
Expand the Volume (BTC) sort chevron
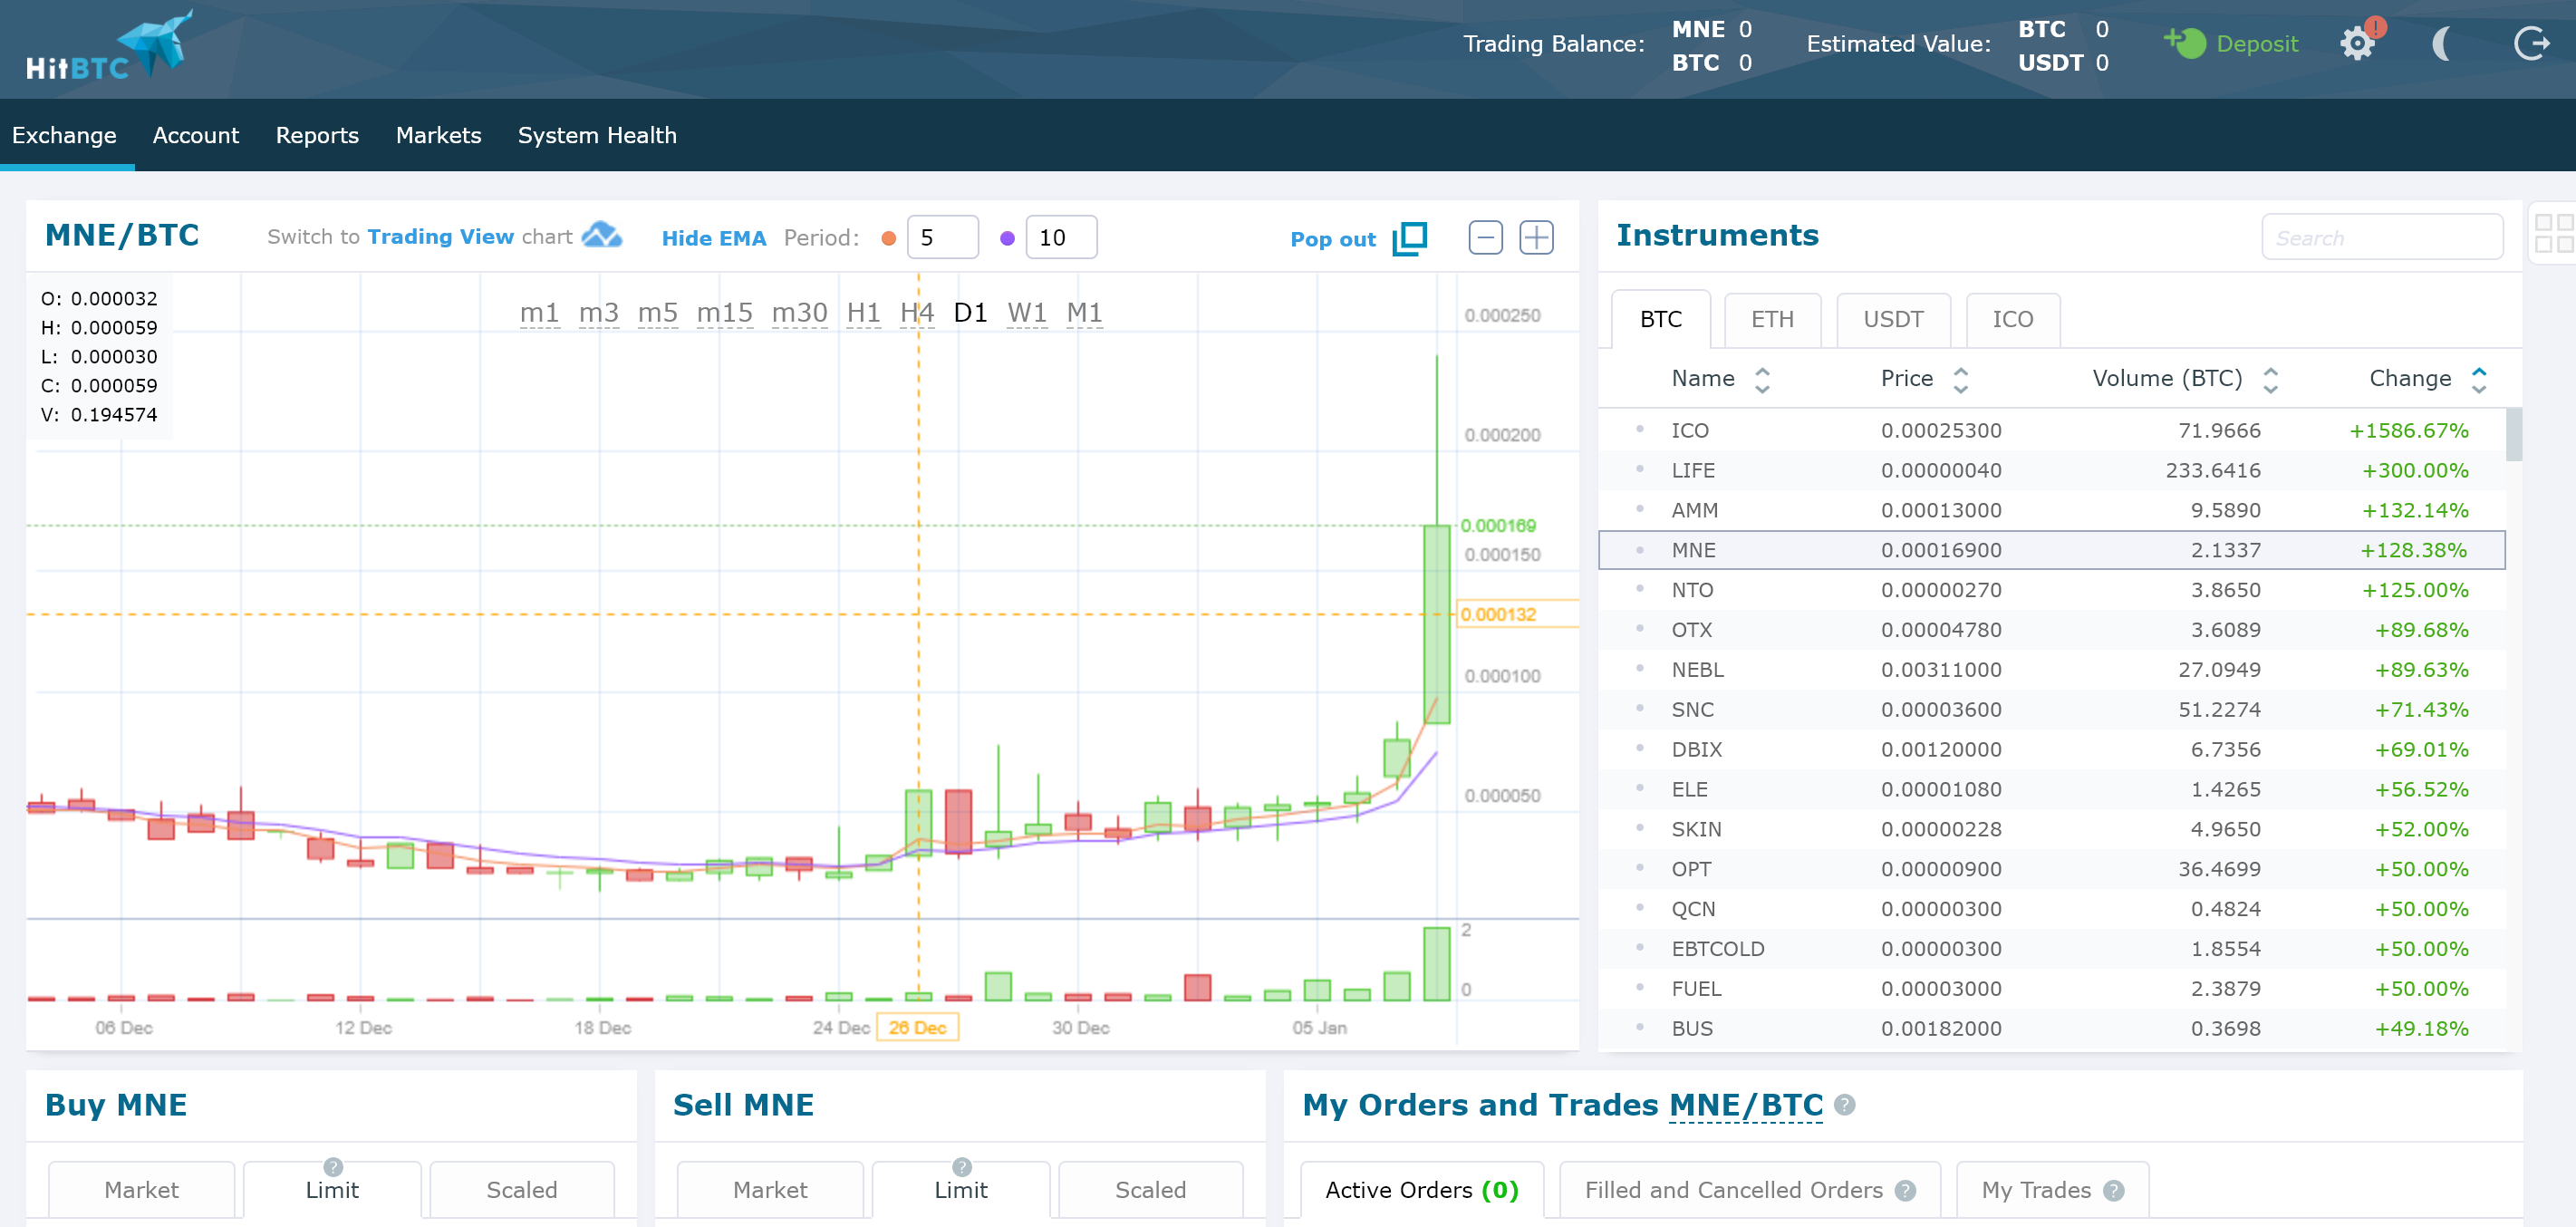2272,378
